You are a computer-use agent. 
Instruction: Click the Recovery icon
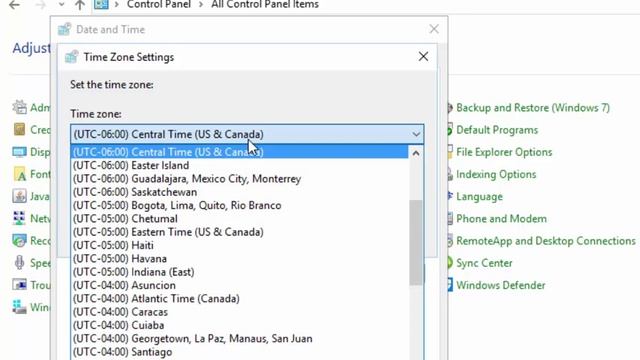pyautogui.click(x=19, y=241)
